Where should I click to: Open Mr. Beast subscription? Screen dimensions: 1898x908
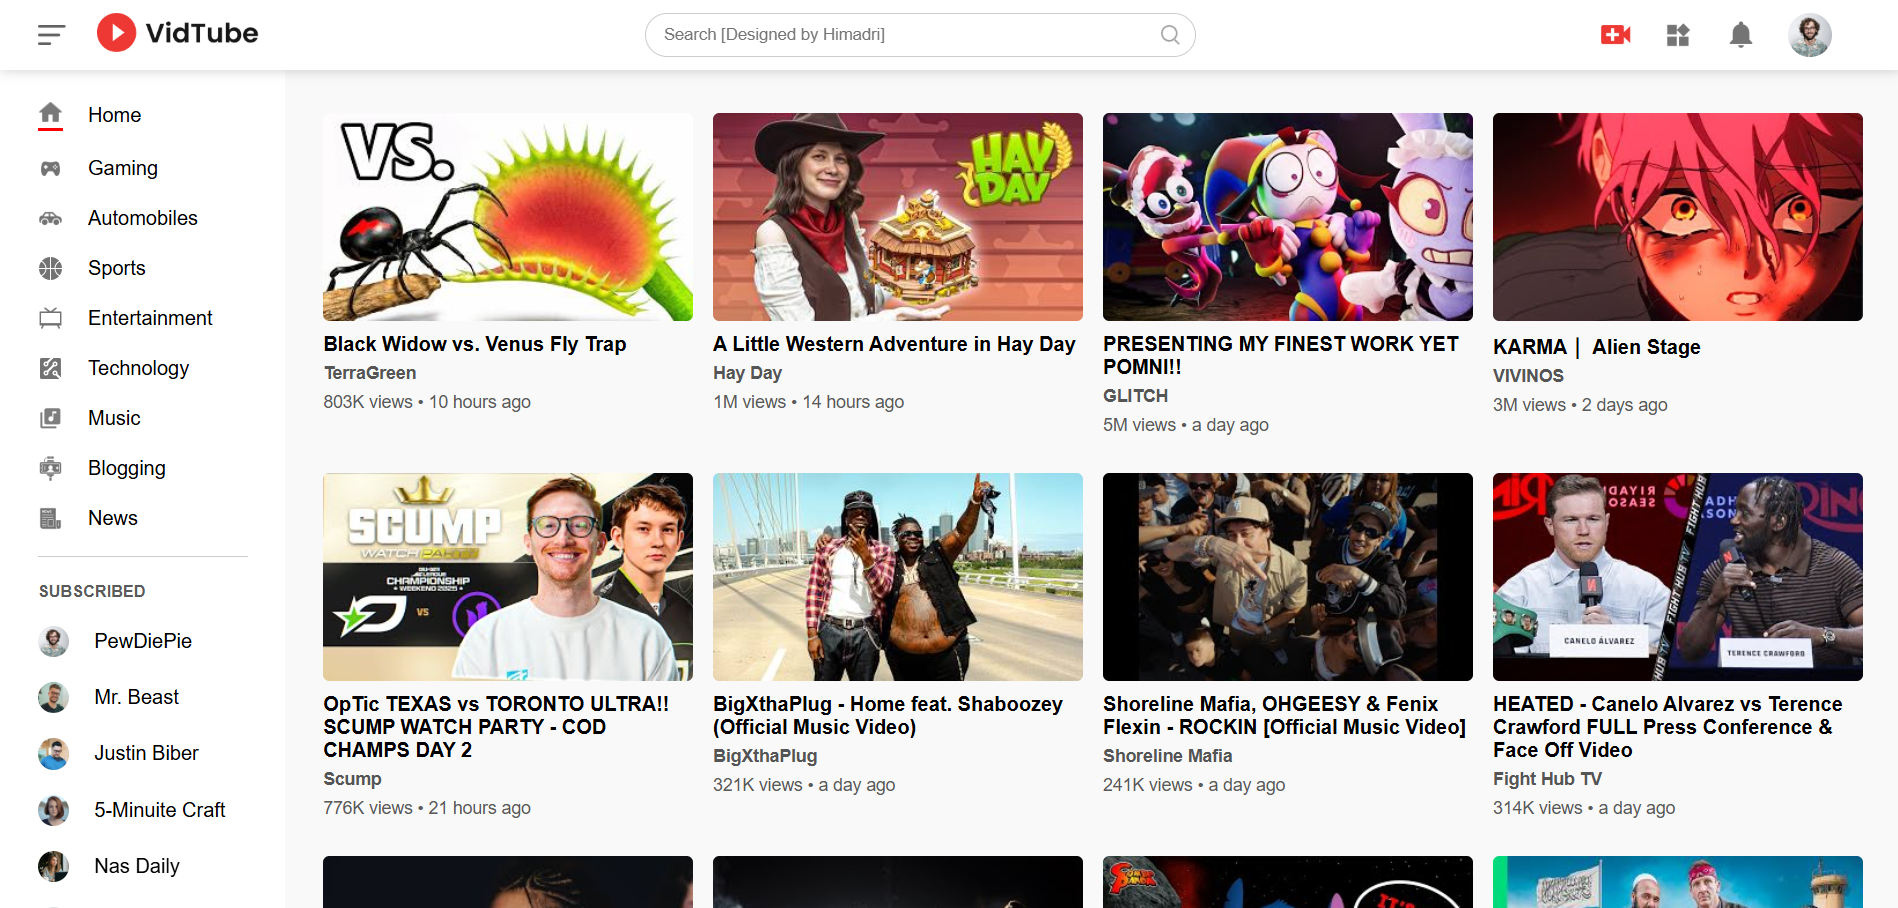click(x=137, y=697)
